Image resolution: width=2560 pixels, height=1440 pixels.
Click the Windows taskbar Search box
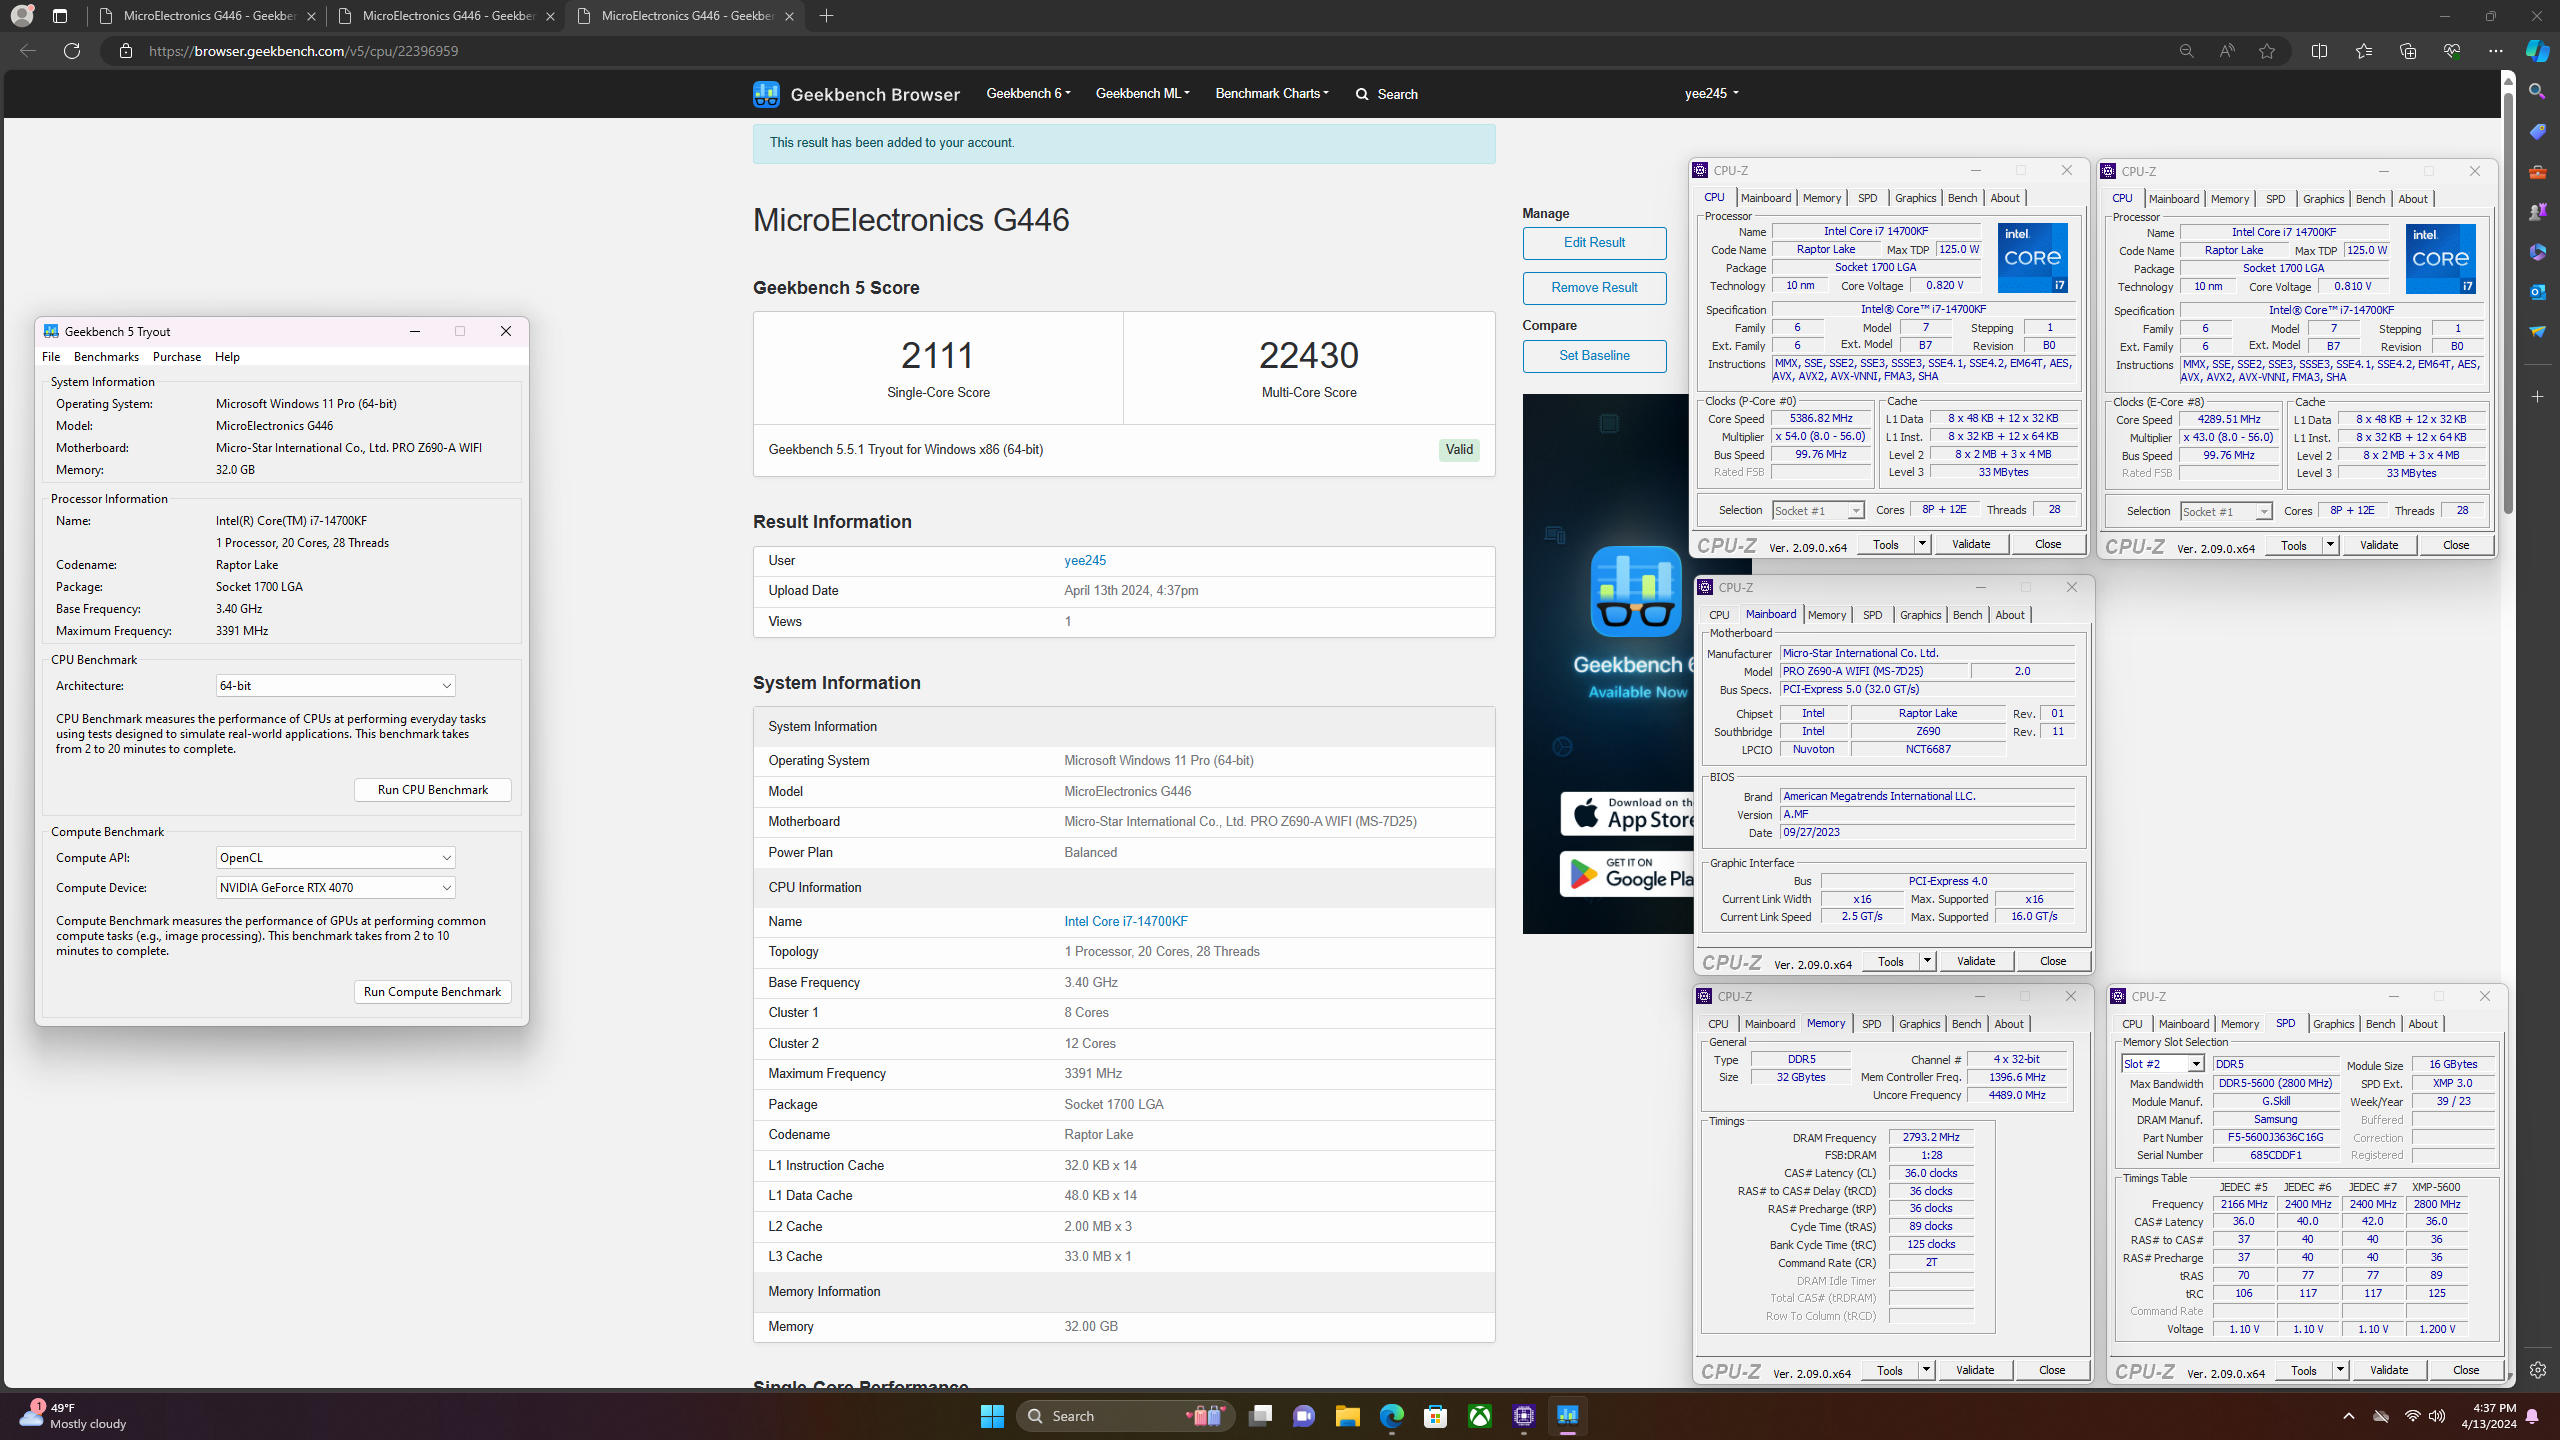pyautogui.click(x=1126, y=1416)
